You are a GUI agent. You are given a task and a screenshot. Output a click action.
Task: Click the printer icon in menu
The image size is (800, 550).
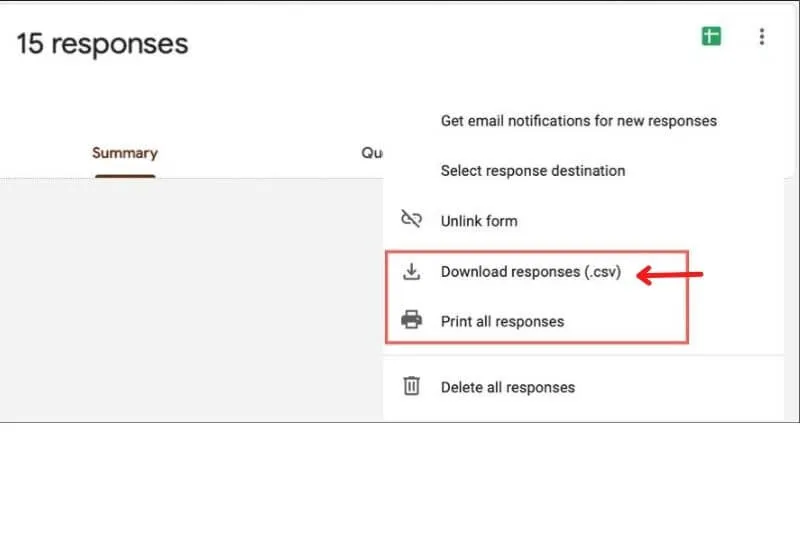(x=411, y=321)
